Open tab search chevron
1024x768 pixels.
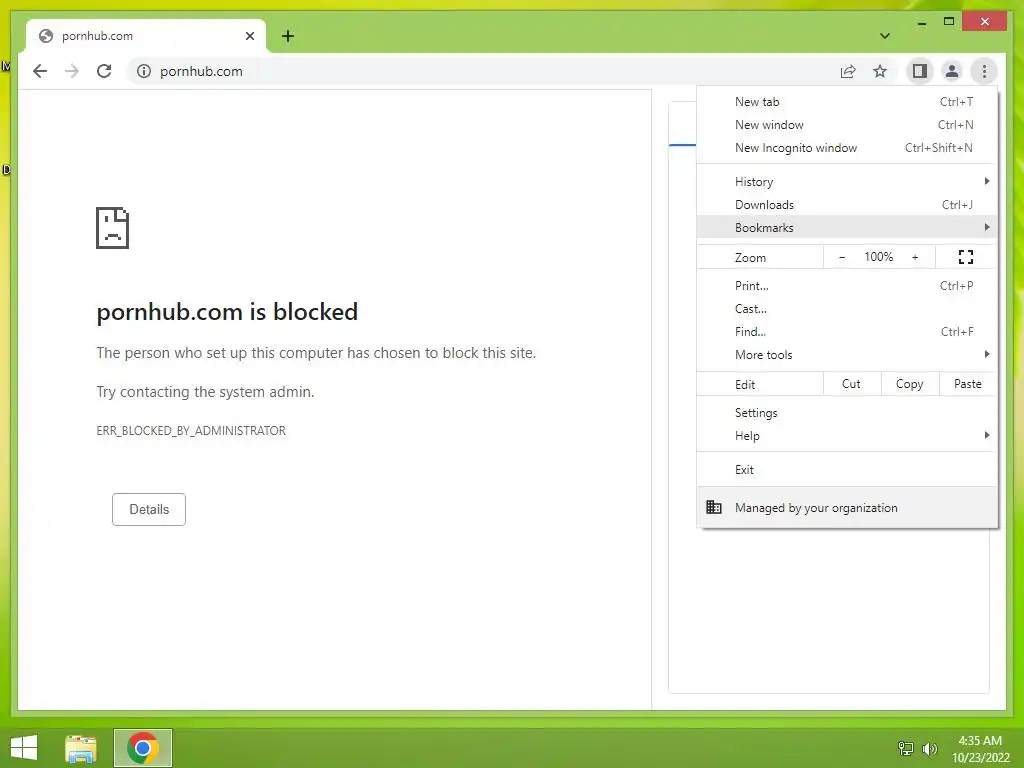[x=885, y=36]
